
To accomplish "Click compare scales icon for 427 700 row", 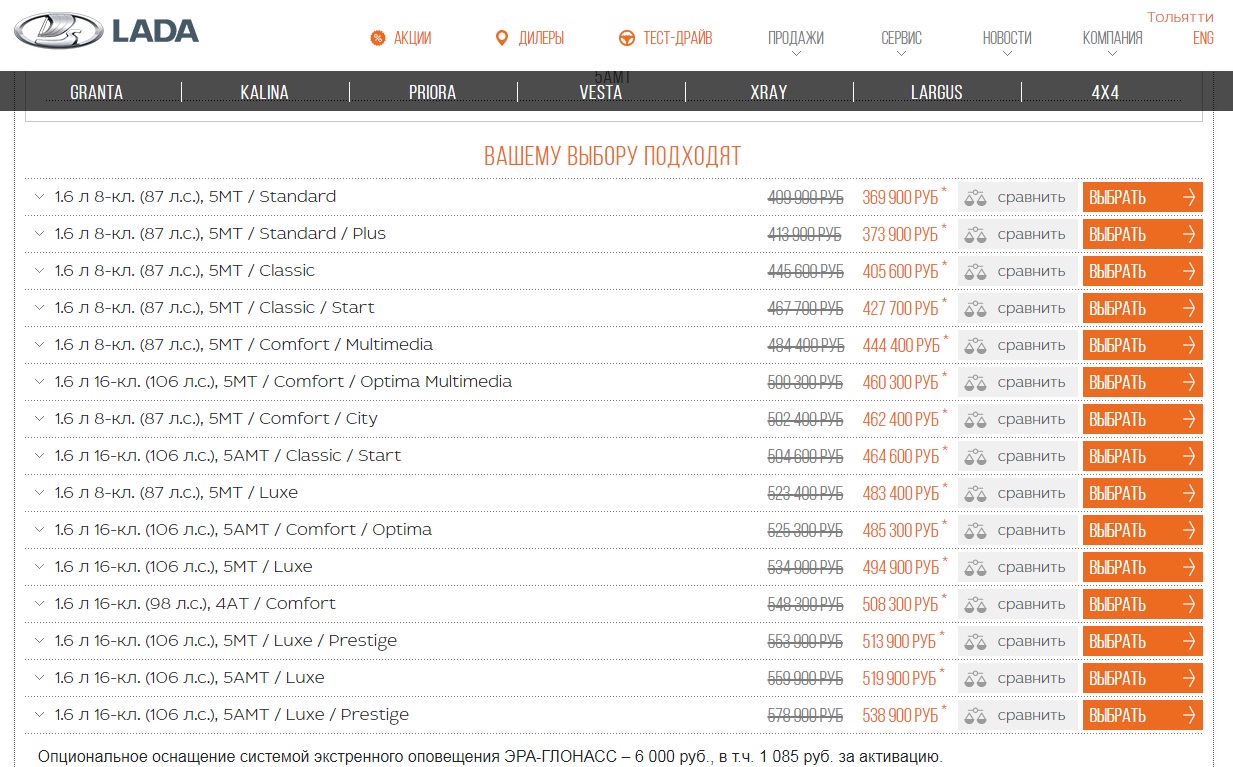I will [976, 308].
